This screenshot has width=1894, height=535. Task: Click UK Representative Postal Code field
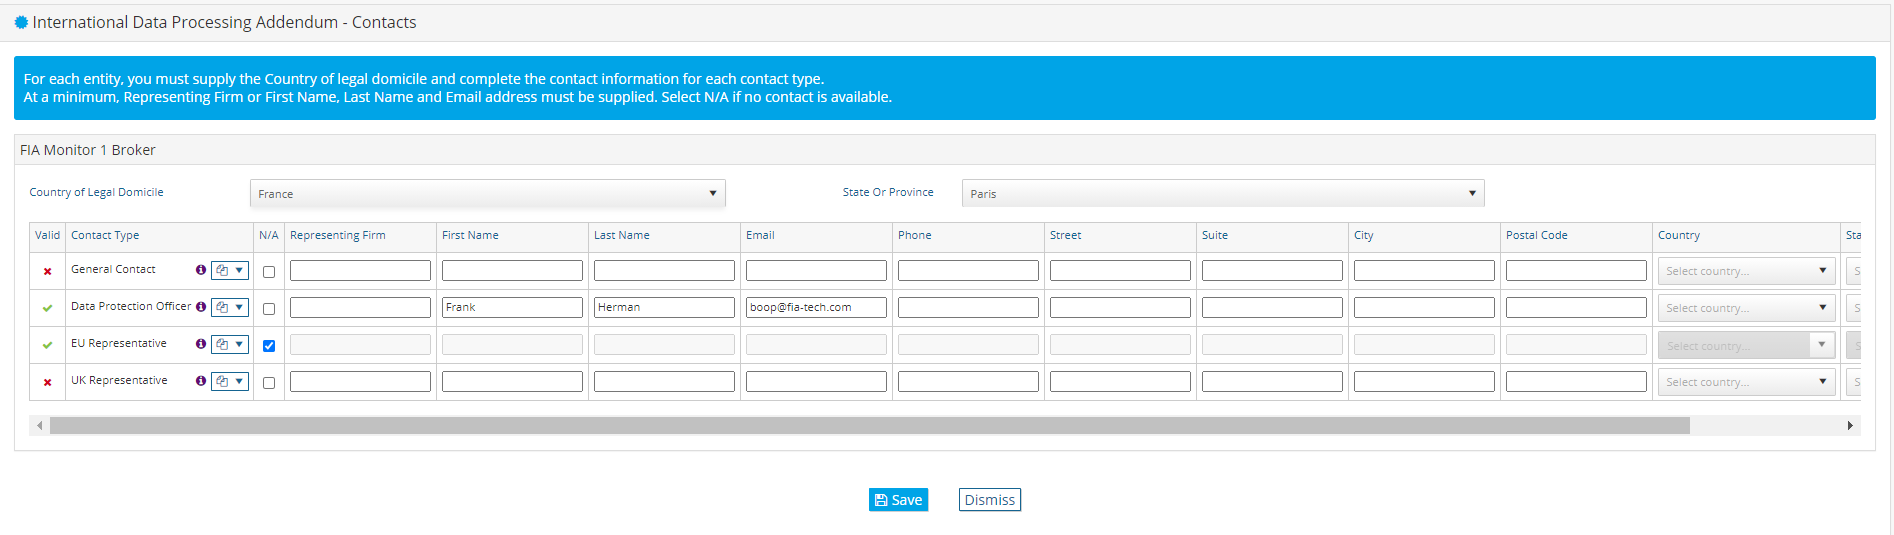[1576, 381]
